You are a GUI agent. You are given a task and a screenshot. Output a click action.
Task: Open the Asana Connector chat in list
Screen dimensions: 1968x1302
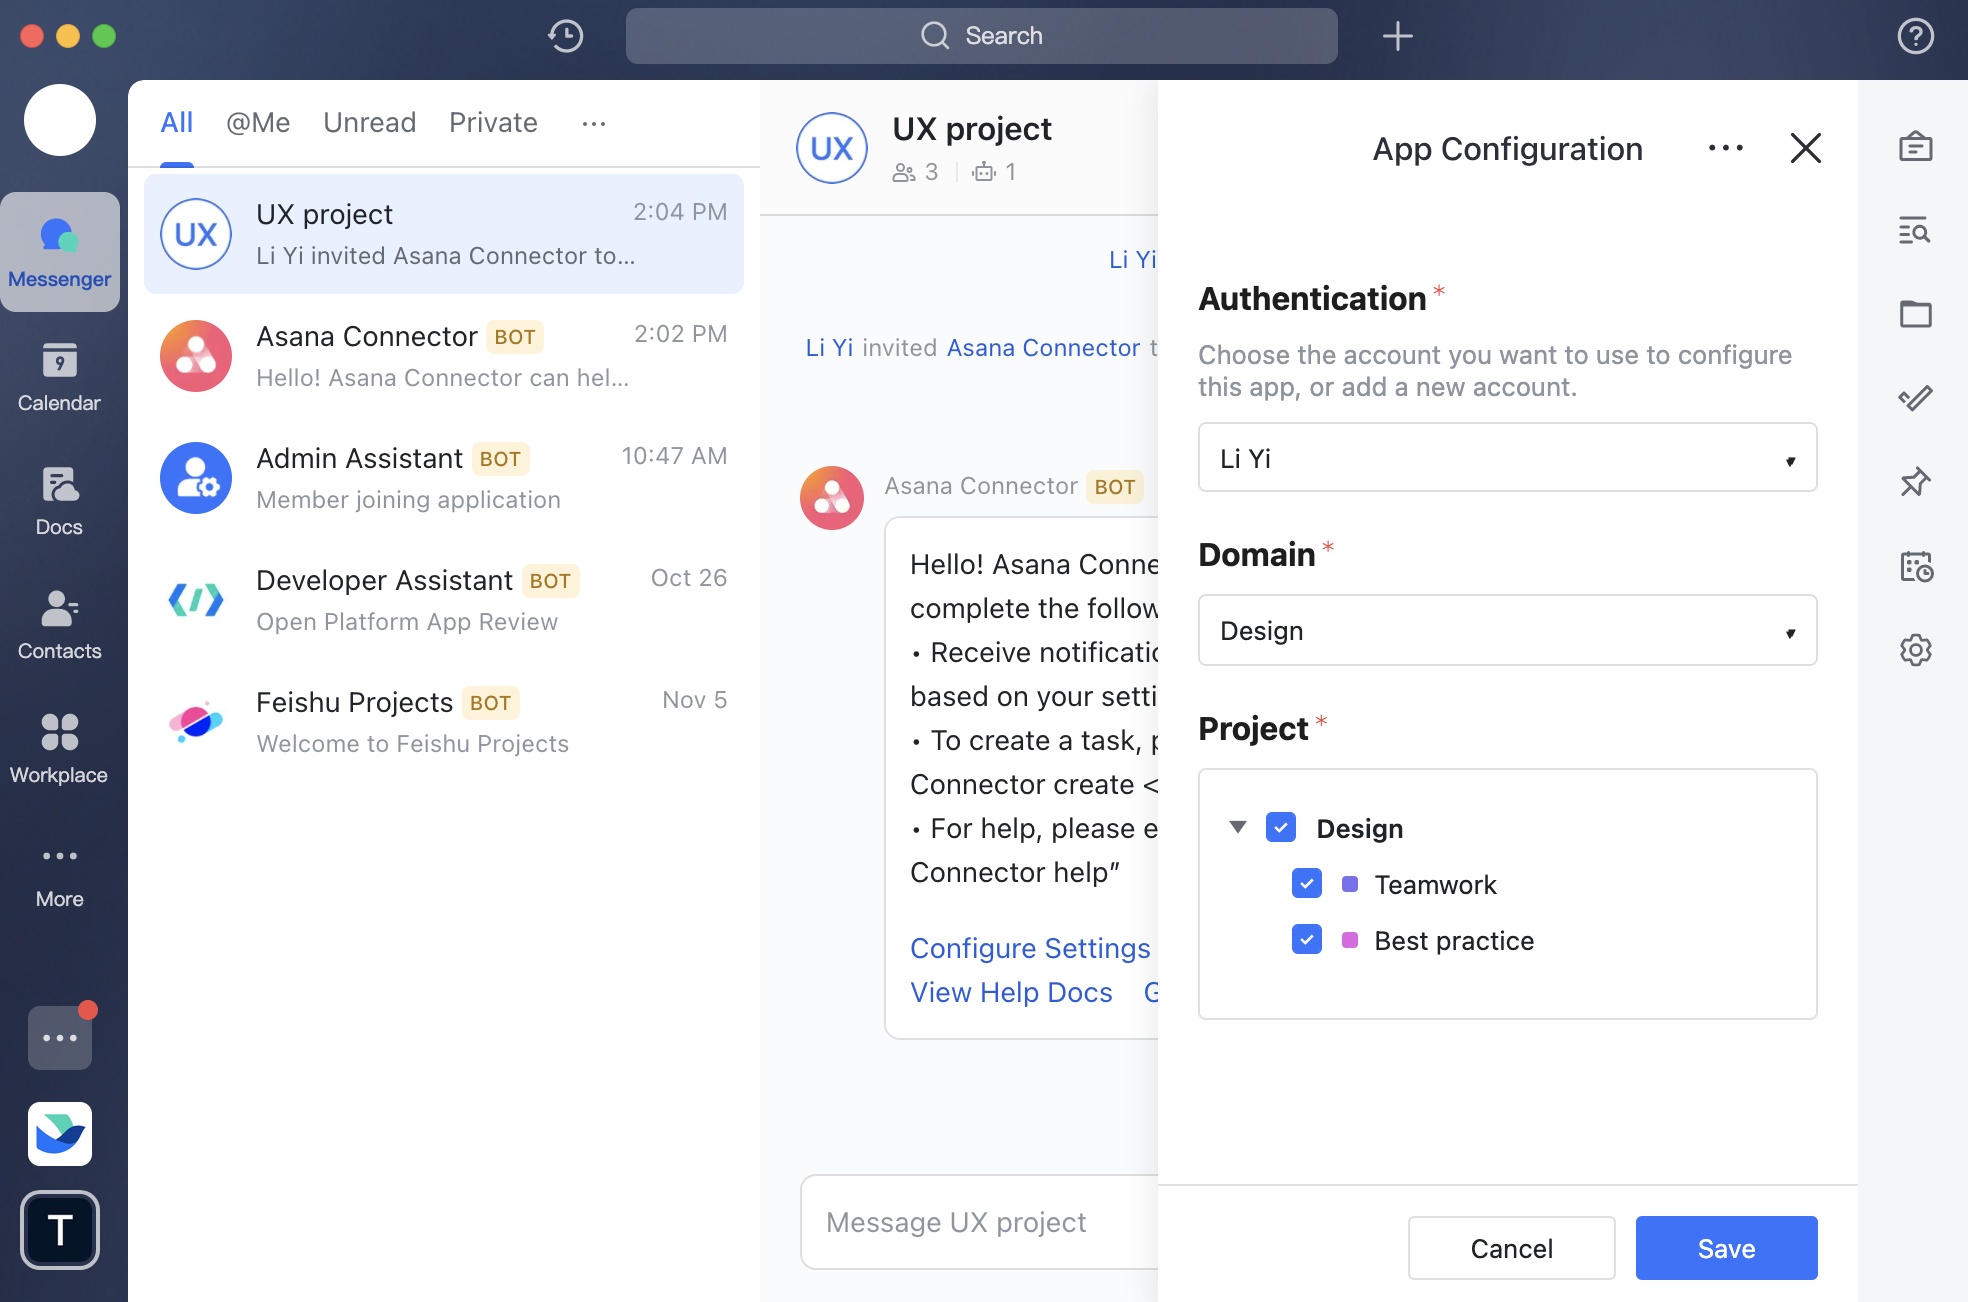444,356
